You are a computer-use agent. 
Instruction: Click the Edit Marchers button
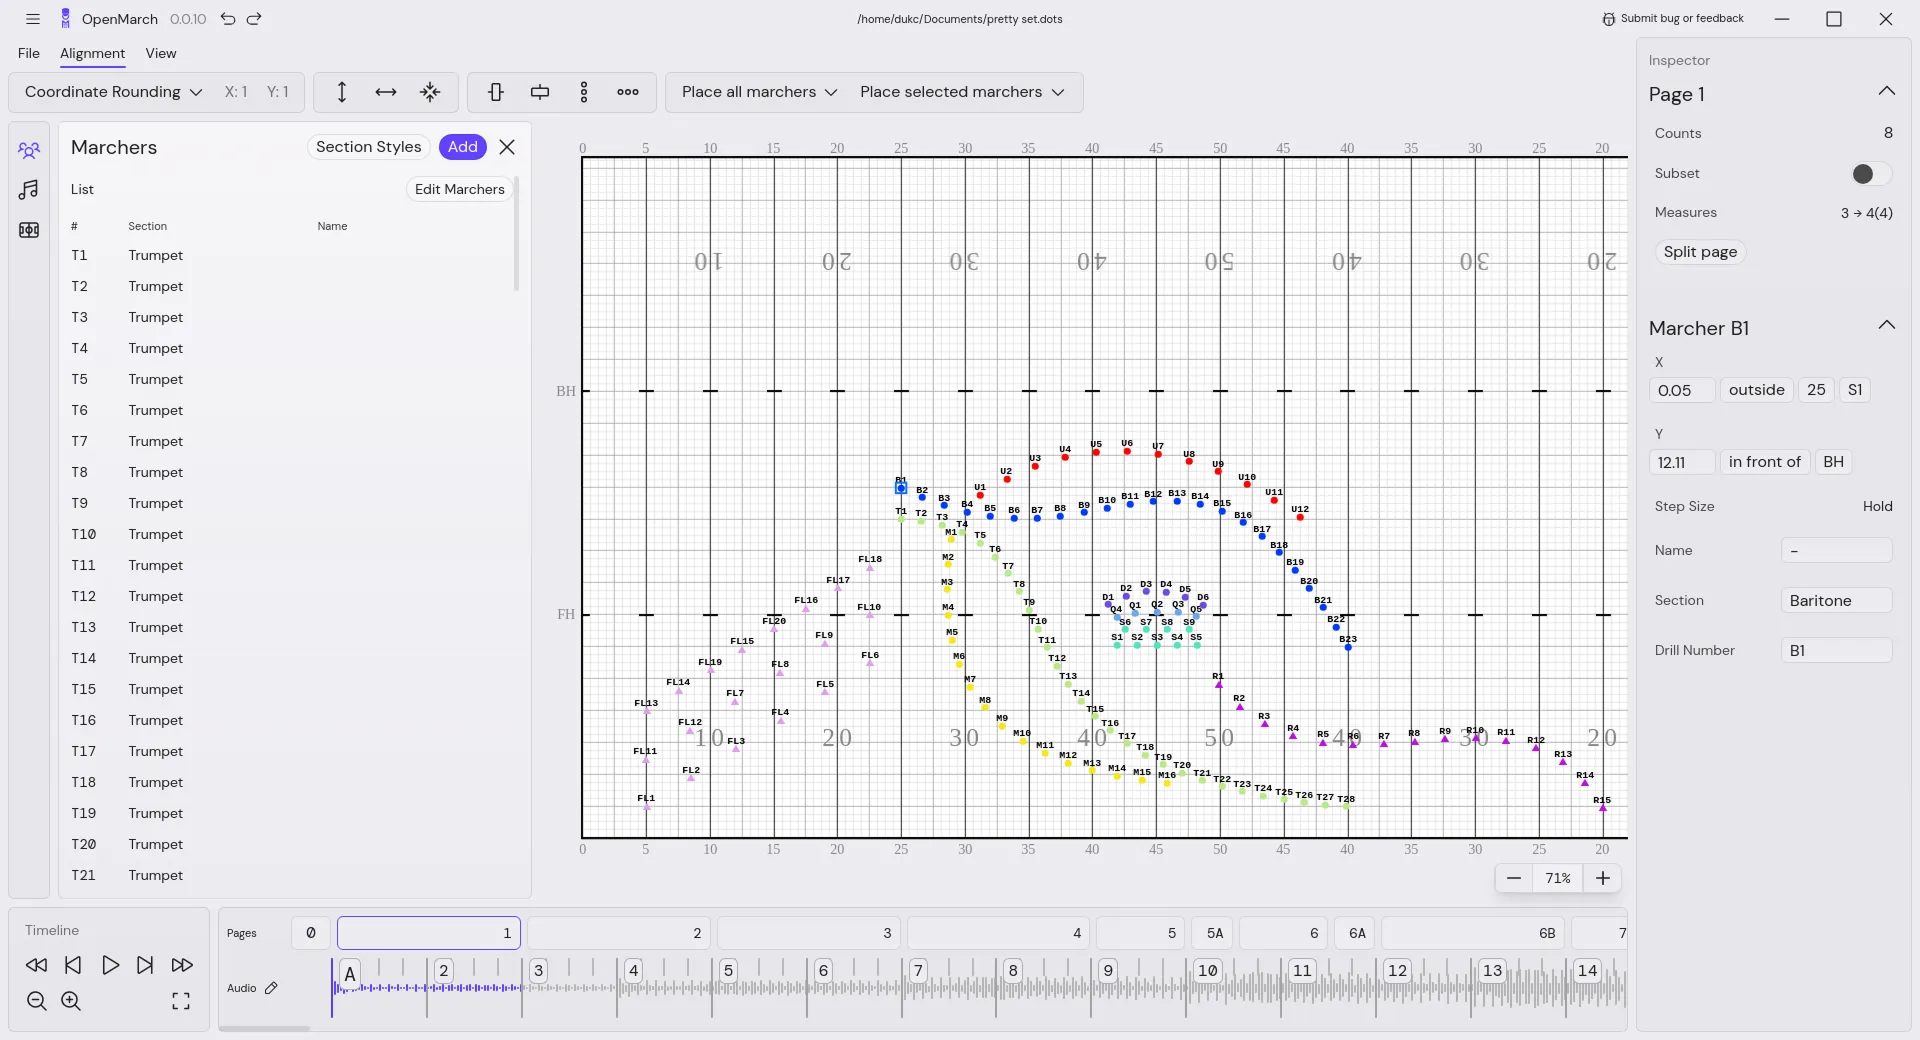click(459, 189)
